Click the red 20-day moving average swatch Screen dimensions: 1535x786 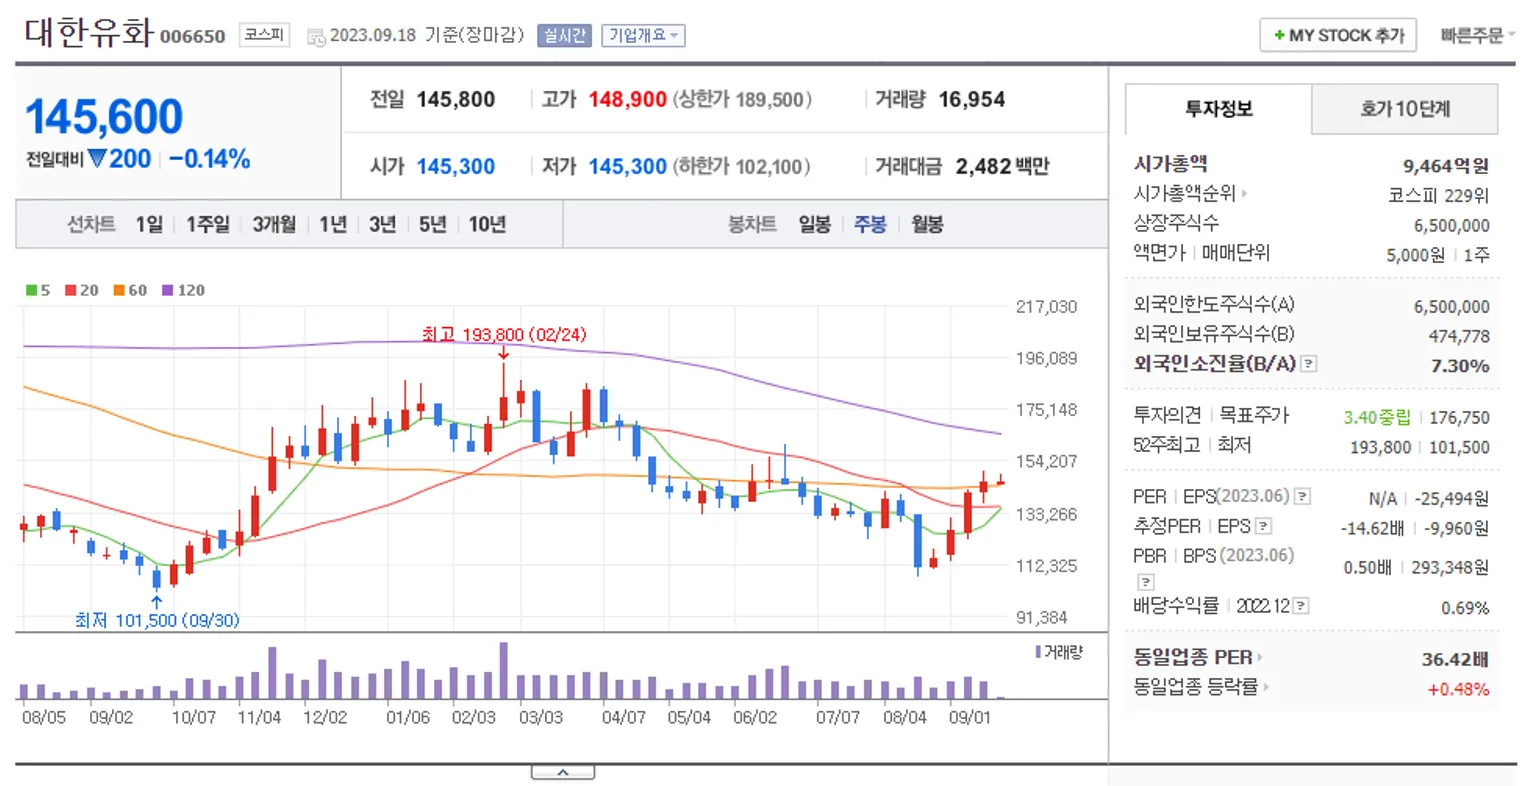click(71, 290)
